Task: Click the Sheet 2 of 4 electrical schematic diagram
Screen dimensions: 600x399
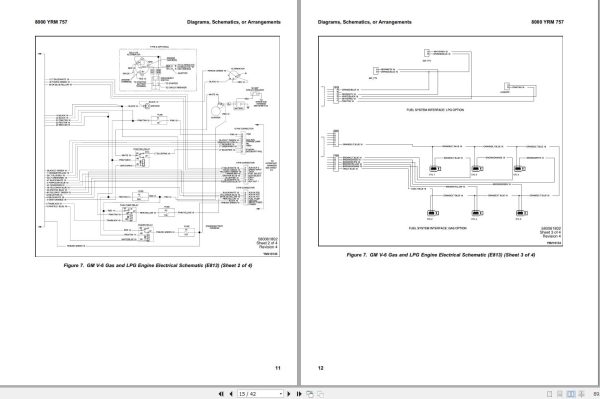Action: coord(157,146)
